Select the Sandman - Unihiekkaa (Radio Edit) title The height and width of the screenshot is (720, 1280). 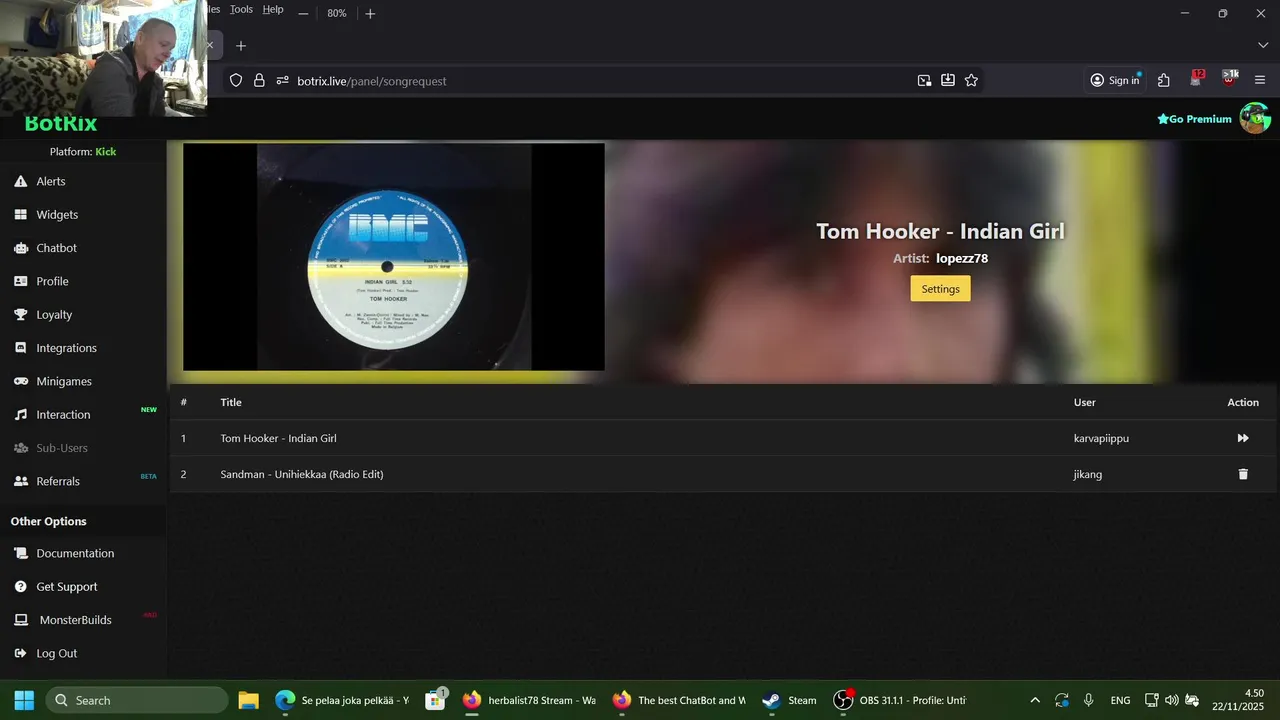302,474
